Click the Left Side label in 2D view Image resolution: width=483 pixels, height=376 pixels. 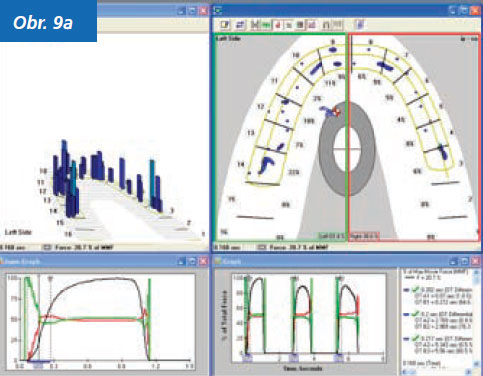click(228, 39)
